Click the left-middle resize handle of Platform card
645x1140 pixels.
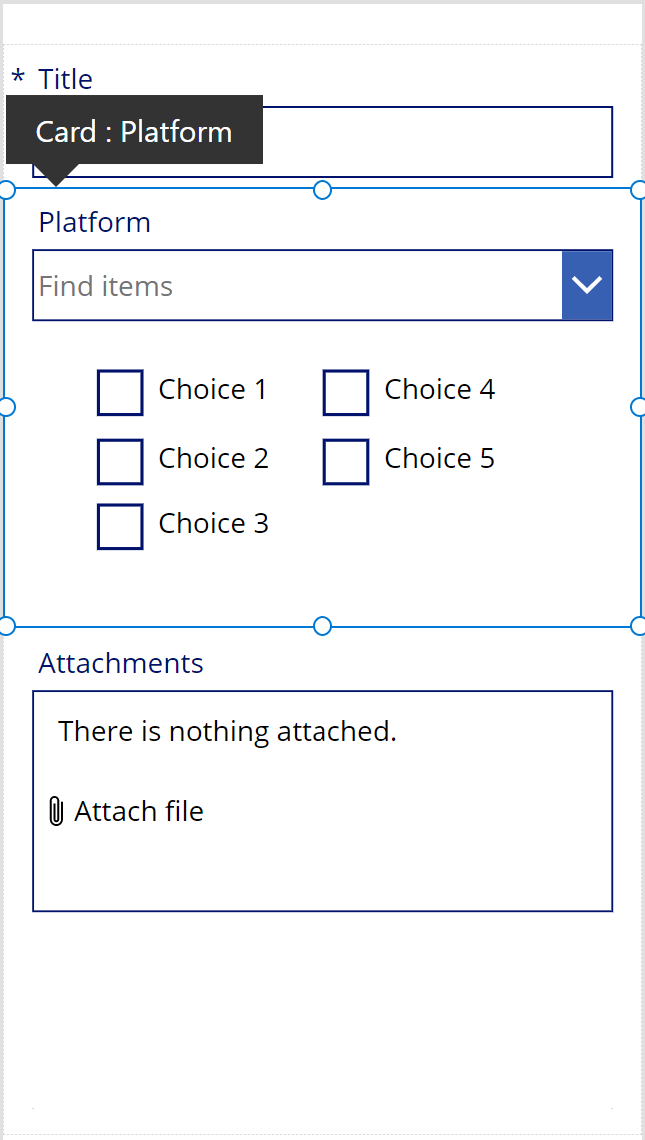(5, 406)
